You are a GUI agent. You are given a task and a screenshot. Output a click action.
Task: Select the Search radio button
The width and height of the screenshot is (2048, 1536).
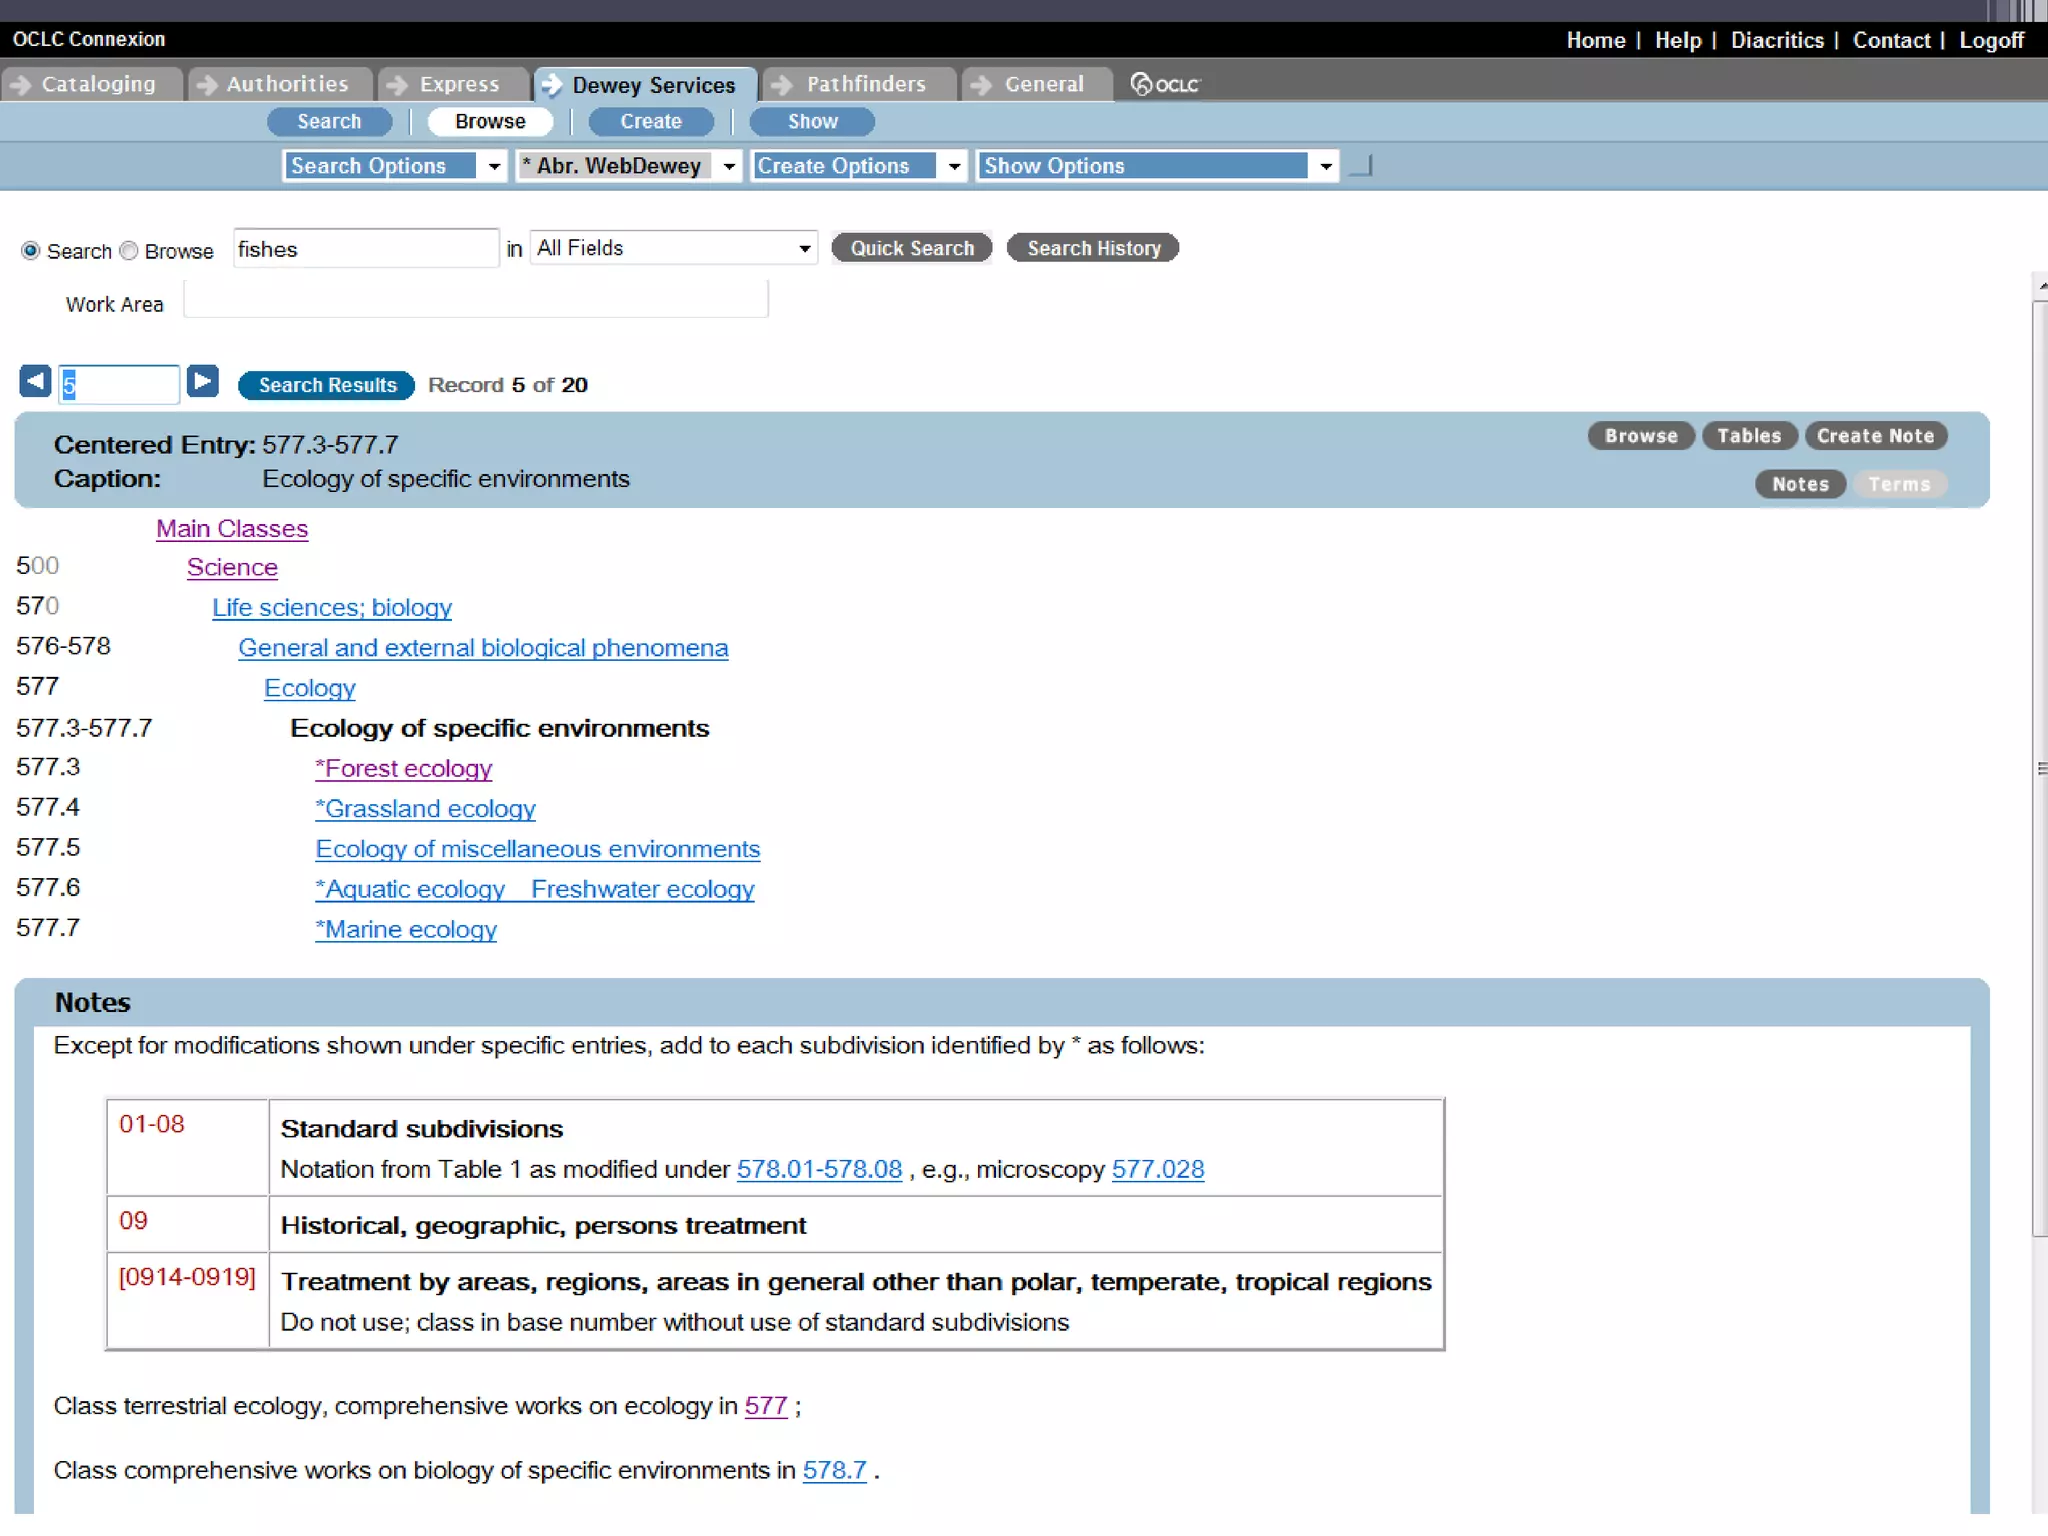click(31, 251)
